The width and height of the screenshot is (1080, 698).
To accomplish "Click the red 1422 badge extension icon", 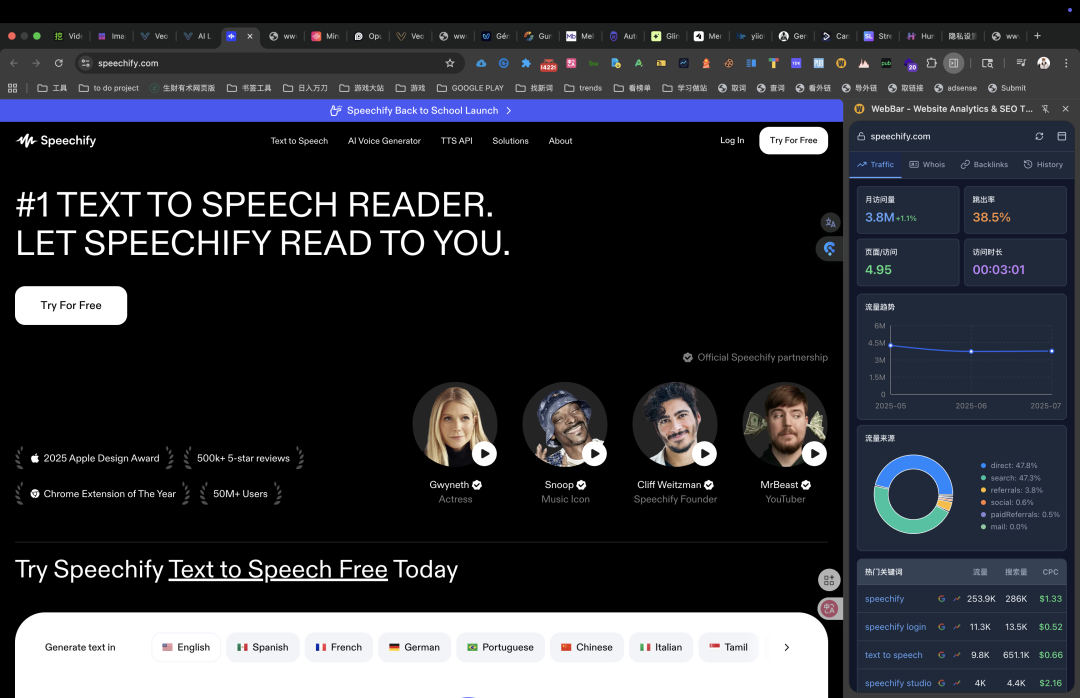I will 548,65.
